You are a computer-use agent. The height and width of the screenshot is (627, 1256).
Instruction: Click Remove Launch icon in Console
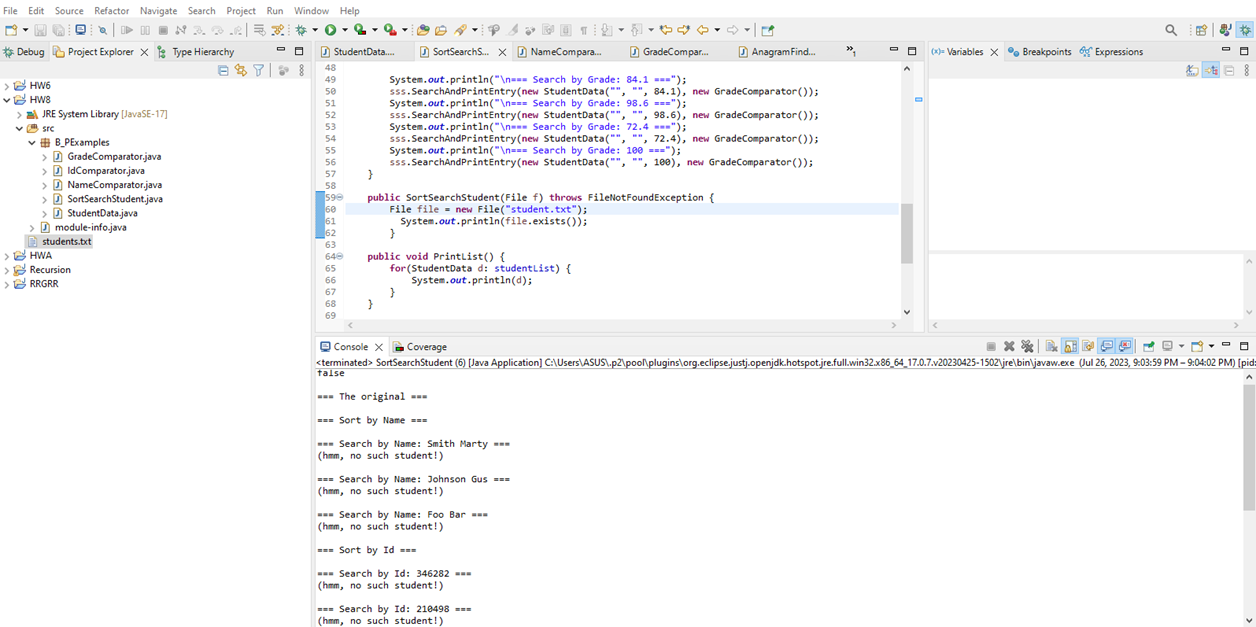tap(1009, 347)
